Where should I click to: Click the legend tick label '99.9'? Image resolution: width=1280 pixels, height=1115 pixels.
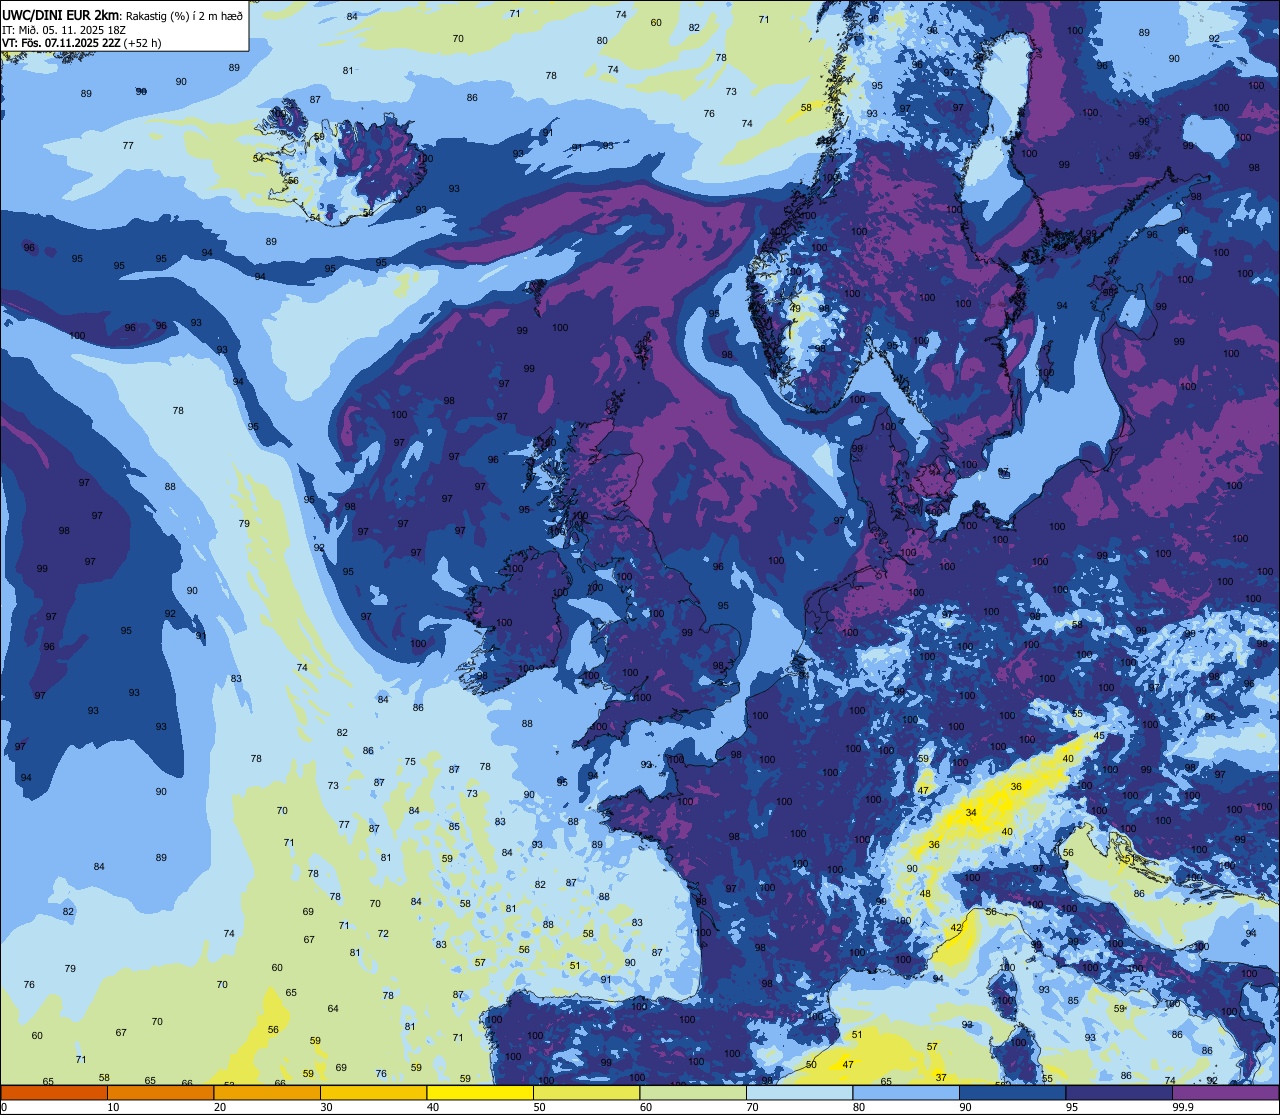1183,1106
